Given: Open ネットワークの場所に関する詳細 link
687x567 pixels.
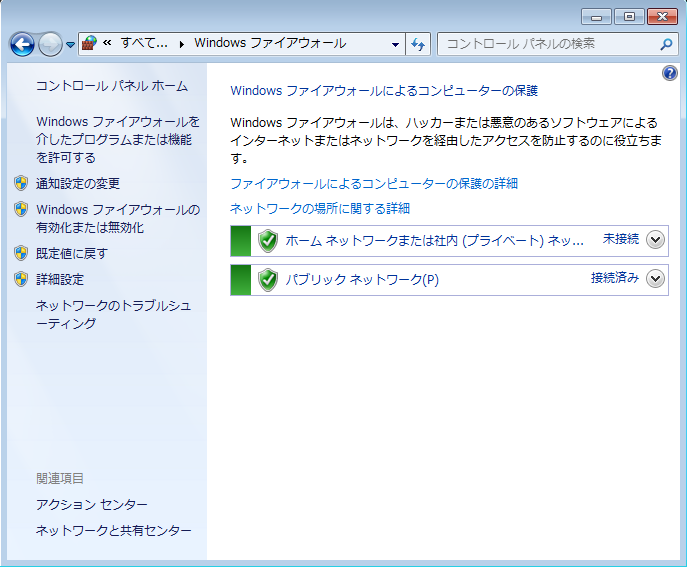Looking at the screenshot, I should click(x=320, y=209).
